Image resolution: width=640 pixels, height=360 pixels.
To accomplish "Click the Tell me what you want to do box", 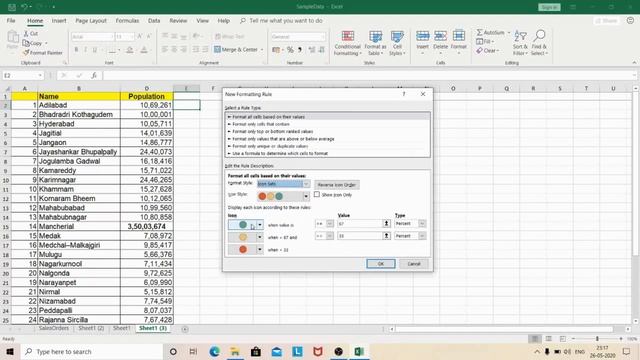I will [x=285, y=21].
